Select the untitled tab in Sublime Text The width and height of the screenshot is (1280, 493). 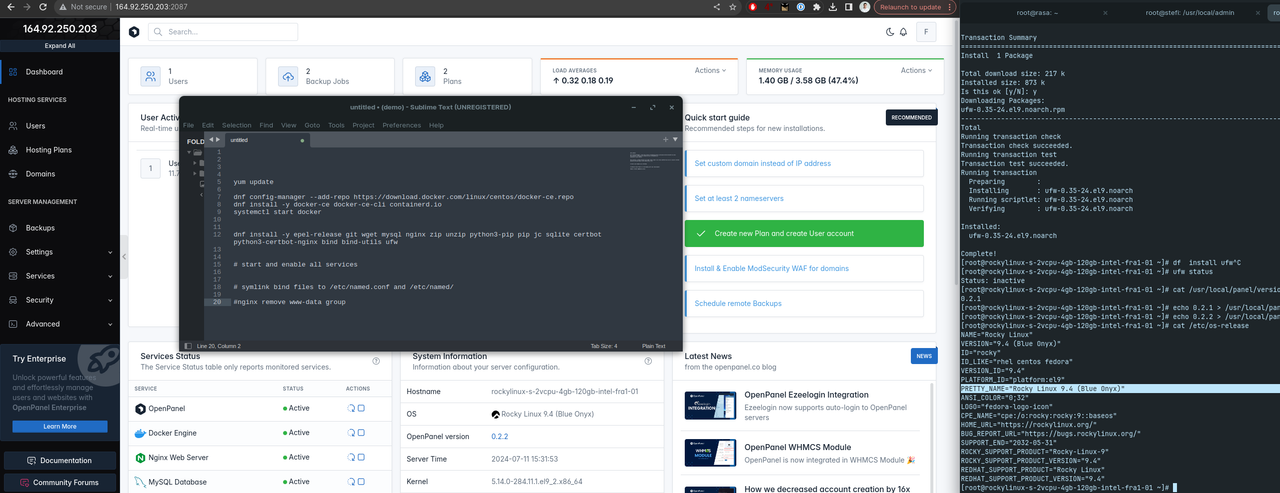pyautogui.click(x=266, y=140)
